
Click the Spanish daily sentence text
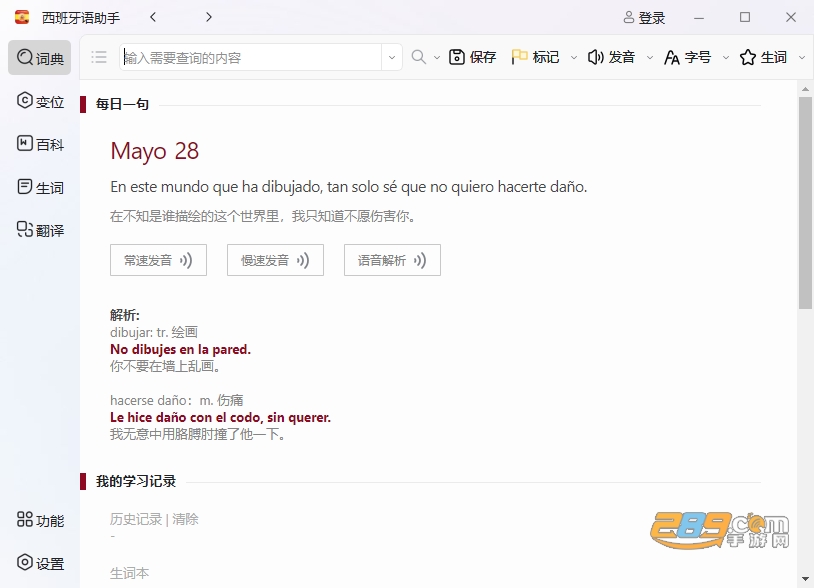348,187
